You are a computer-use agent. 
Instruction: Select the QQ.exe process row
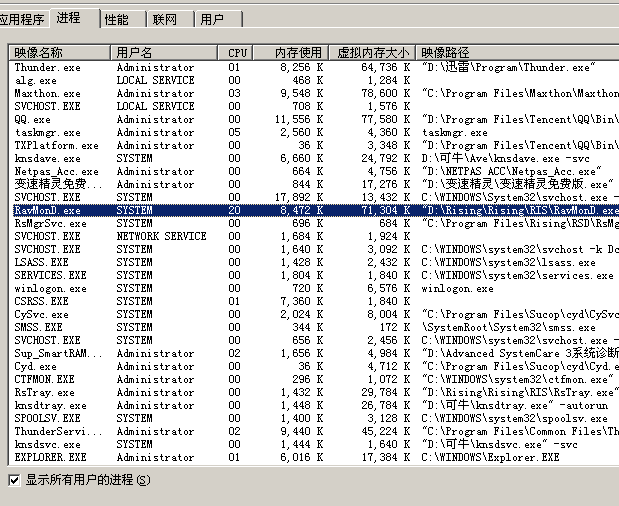(x=314, y=119)
